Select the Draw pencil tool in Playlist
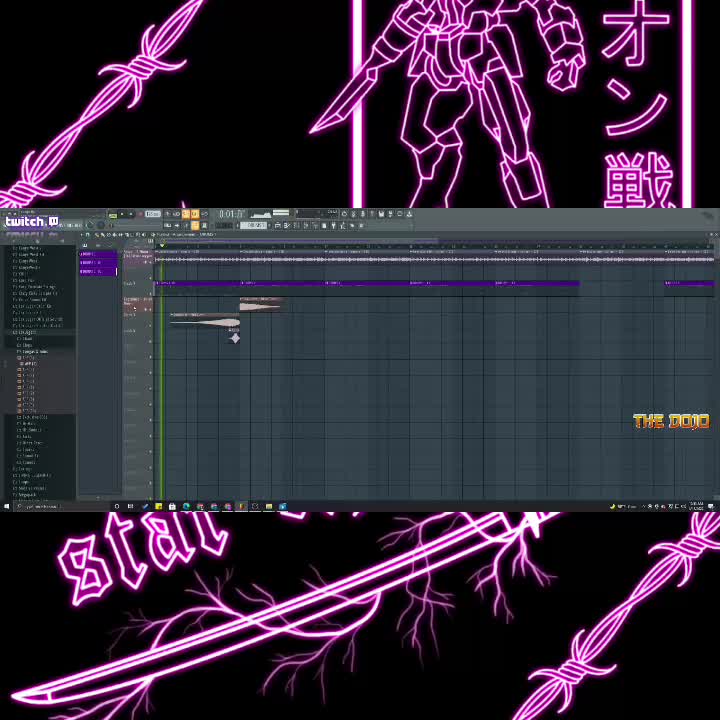720x720 pixels. [97, 235]
